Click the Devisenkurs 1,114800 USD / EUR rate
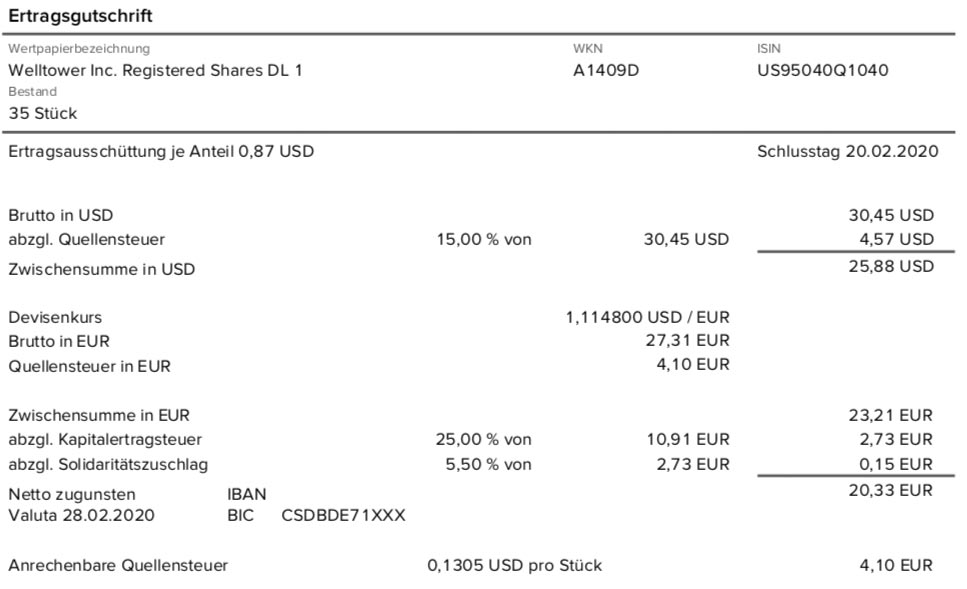This screenshot has width=967, height=589. (648, 317)
